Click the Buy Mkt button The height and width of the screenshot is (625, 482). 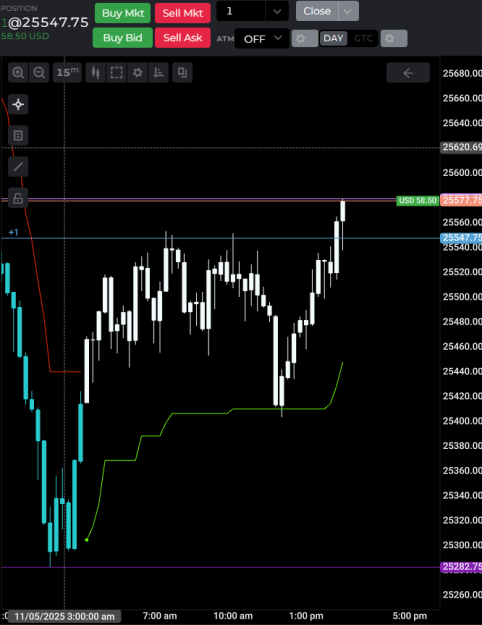pyautogui.click(x=123, y=13)
